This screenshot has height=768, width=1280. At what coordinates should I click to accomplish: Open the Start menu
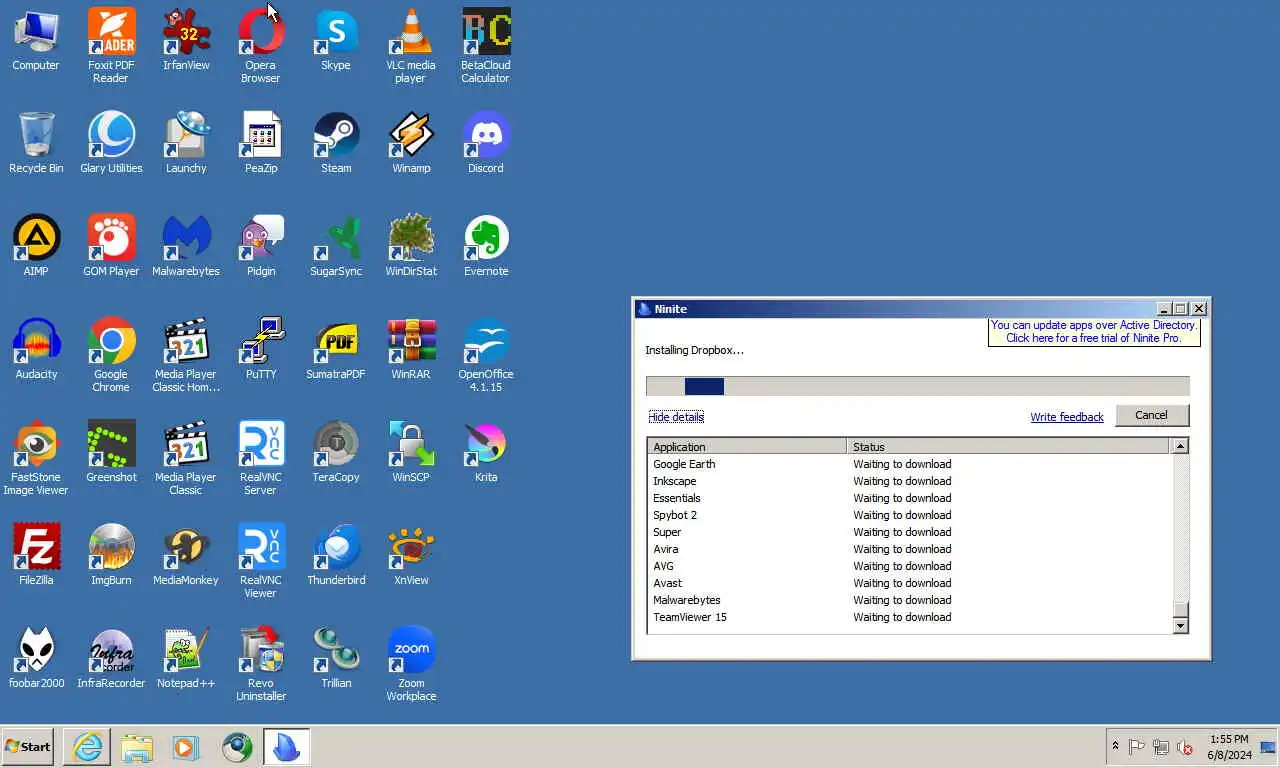28,746
